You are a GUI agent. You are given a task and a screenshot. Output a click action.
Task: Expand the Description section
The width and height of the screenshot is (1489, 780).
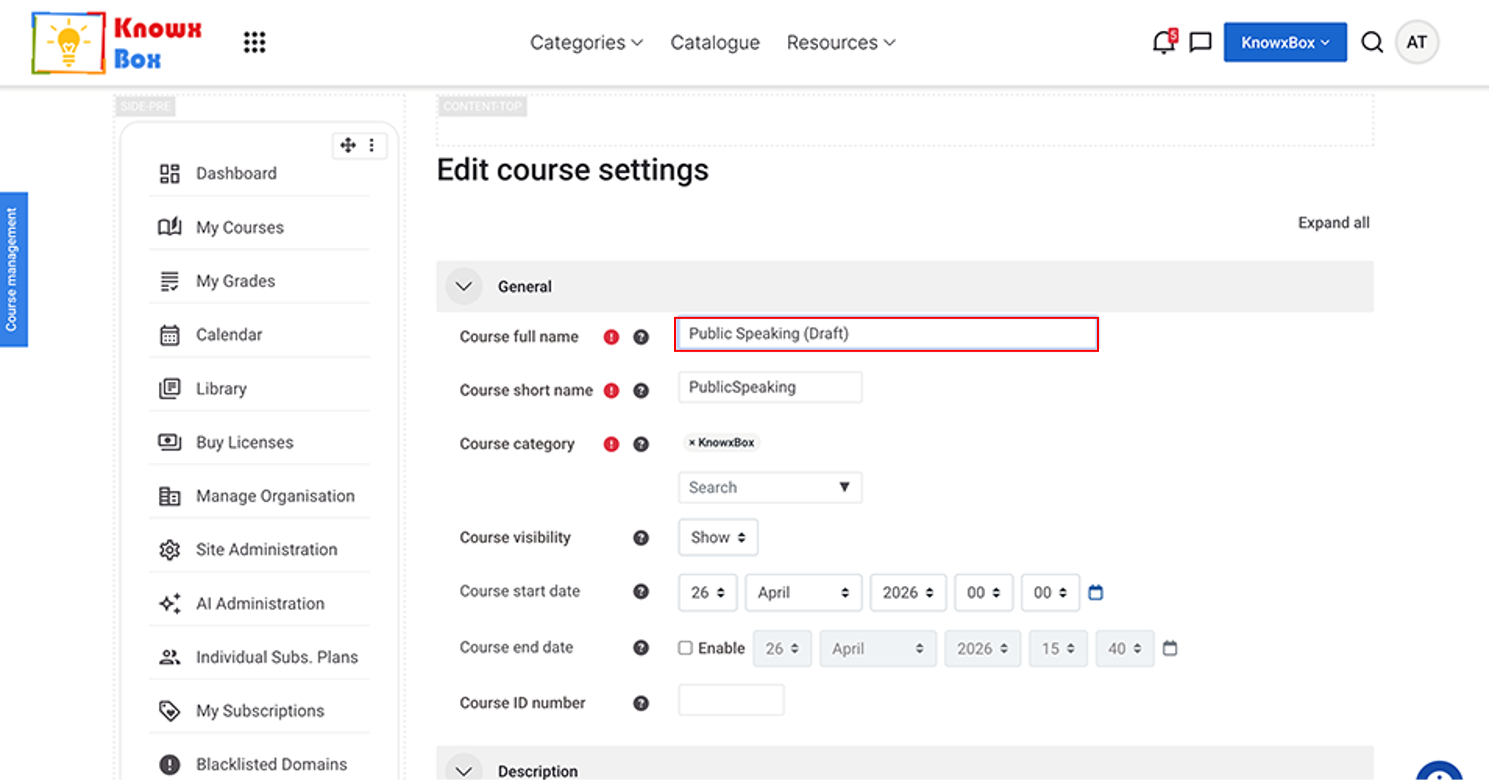click(x=463, y=770)
